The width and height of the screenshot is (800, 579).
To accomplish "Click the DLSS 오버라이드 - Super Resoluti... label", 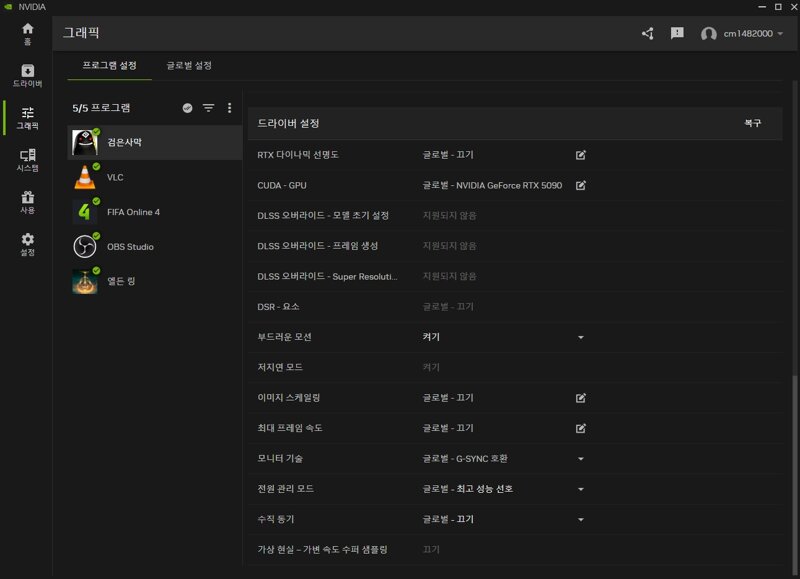I will tap(327, 276).
